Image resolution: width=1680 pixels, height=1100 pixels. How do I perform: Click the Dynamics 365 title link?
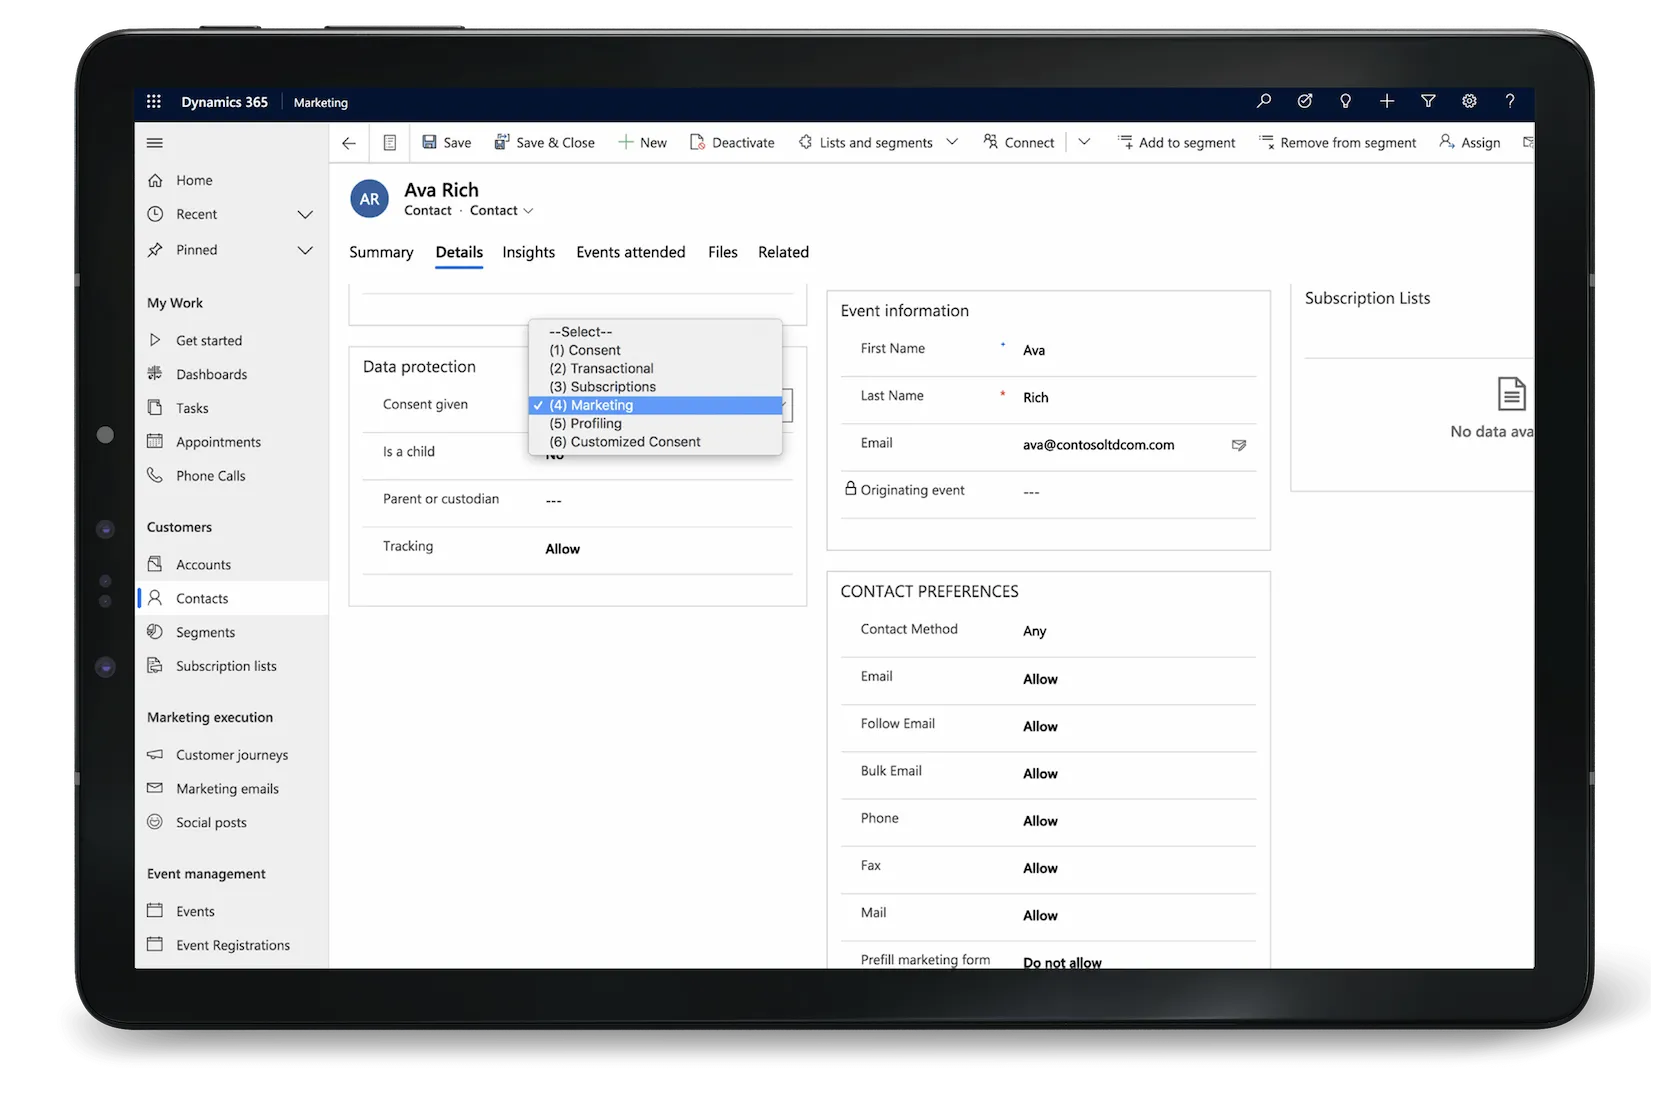click(224, 102)
